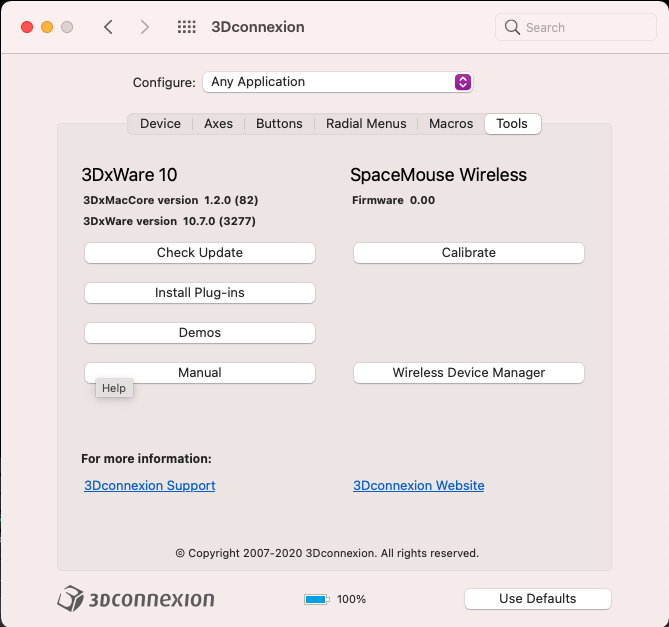The width and height of the screenshot is (669, 627).
Task: Show all preferences grid icon
Action: [186, 27]
